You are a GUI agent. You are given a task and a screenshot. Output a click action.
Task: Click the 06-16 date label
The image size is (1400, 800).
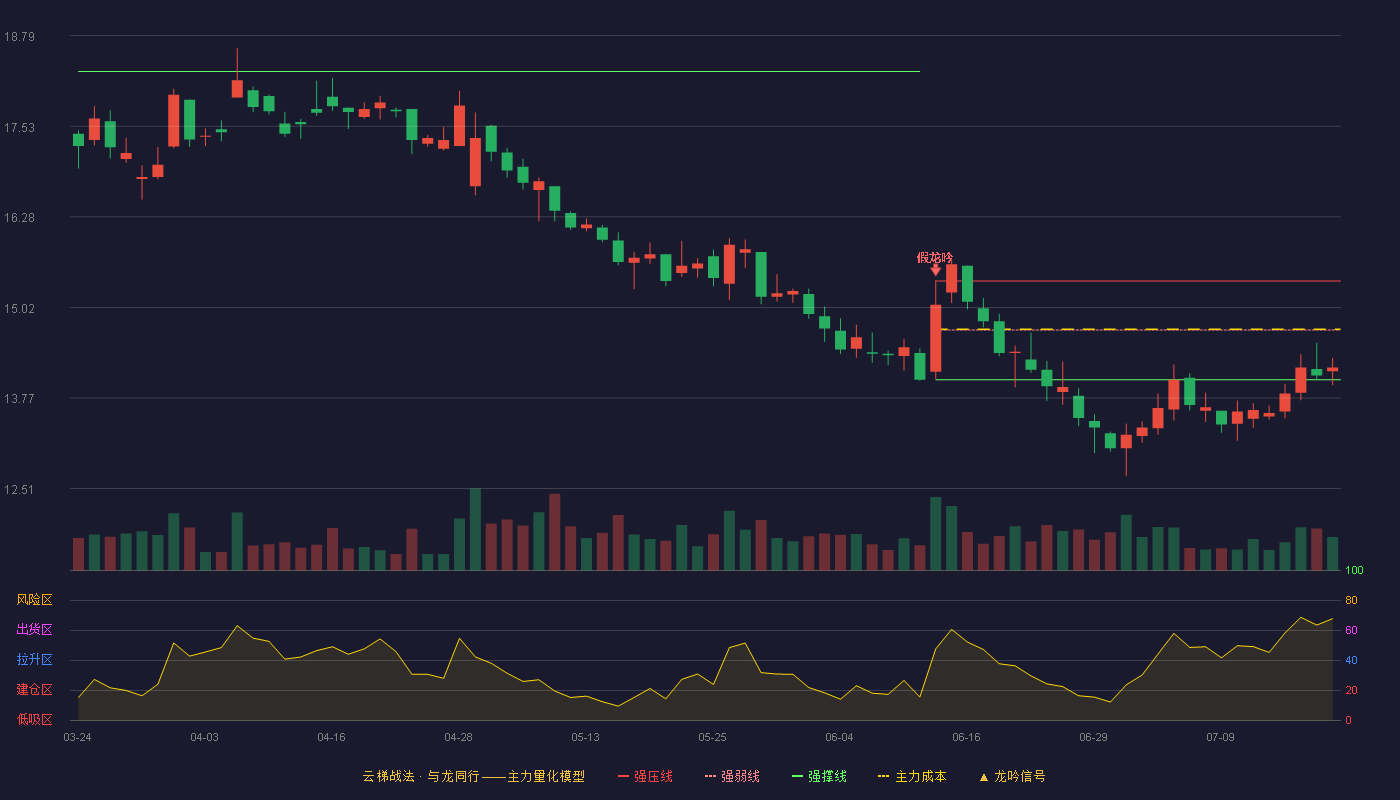coord(966,737)
